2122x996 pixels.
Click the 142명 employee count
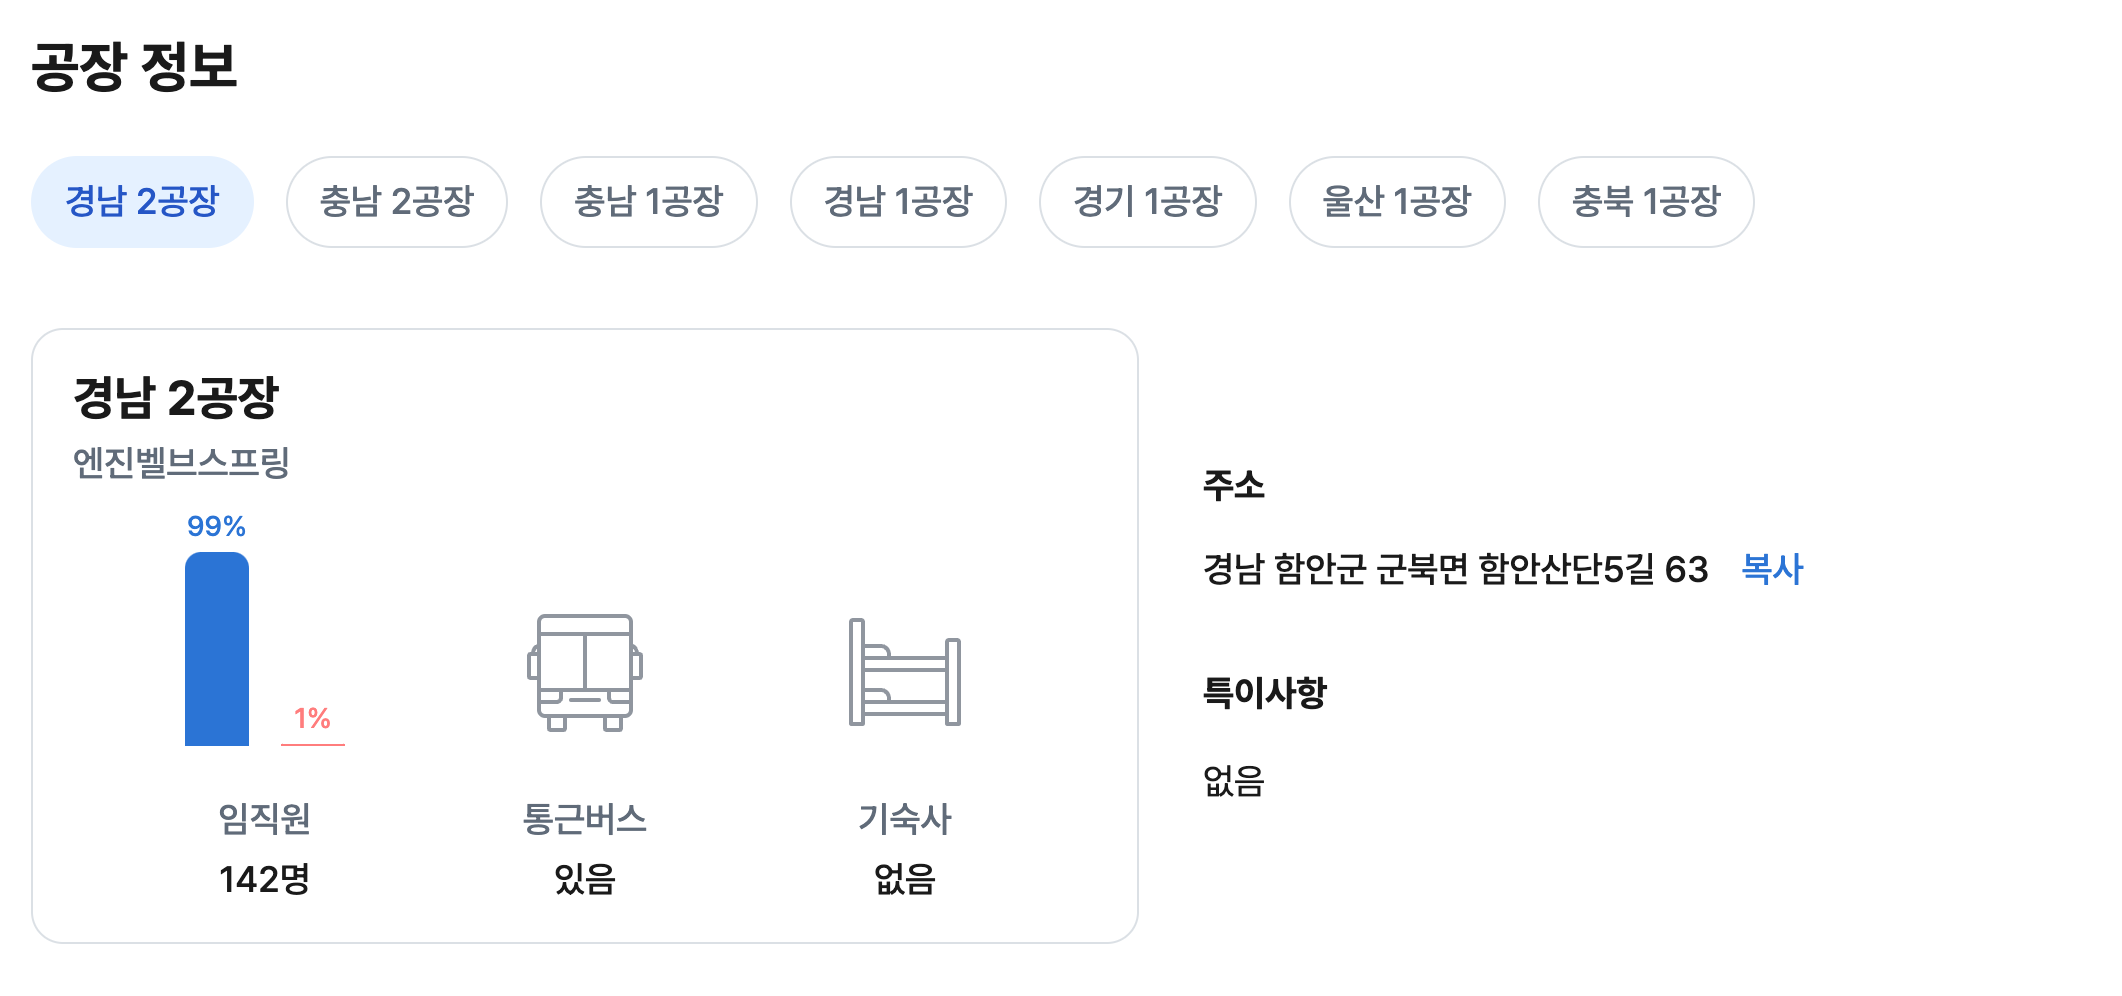pyautogui.click(x=264, y=879)
